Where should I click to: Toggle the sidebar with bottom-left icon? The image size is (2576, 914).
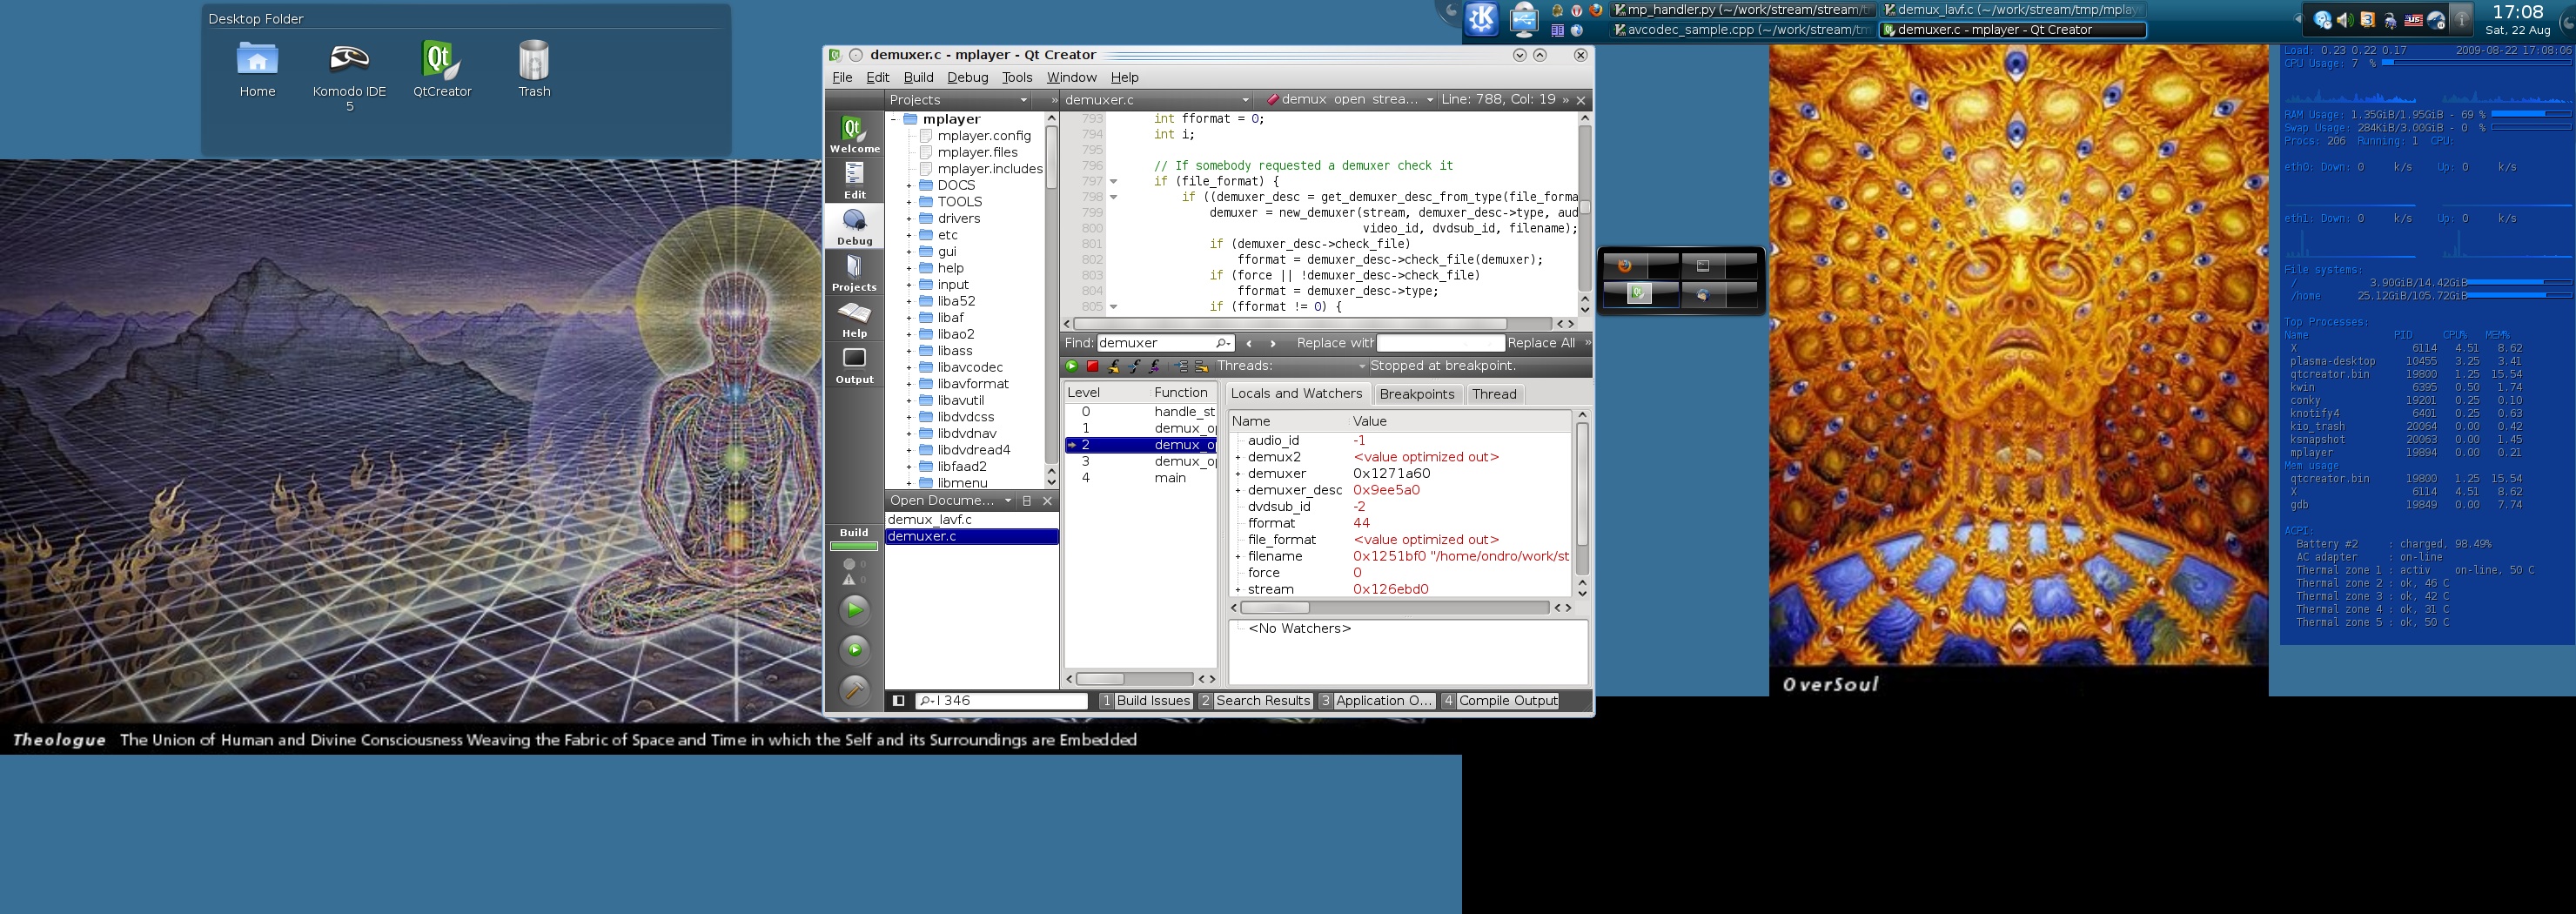pyautogui.click(x=898, y=701)
